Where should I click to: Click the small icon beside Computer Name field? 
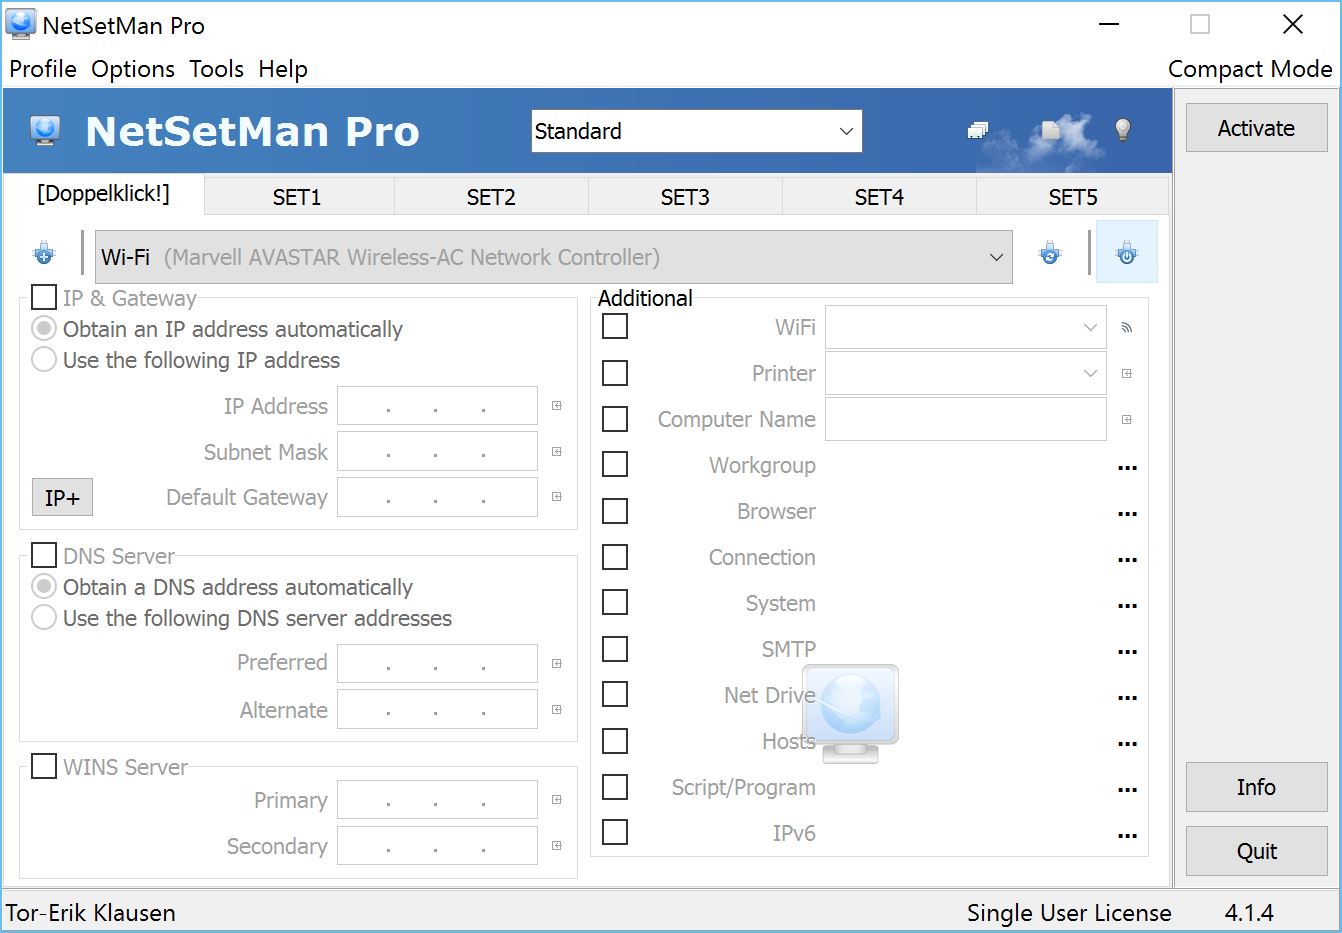click(x=1127, y=420)
